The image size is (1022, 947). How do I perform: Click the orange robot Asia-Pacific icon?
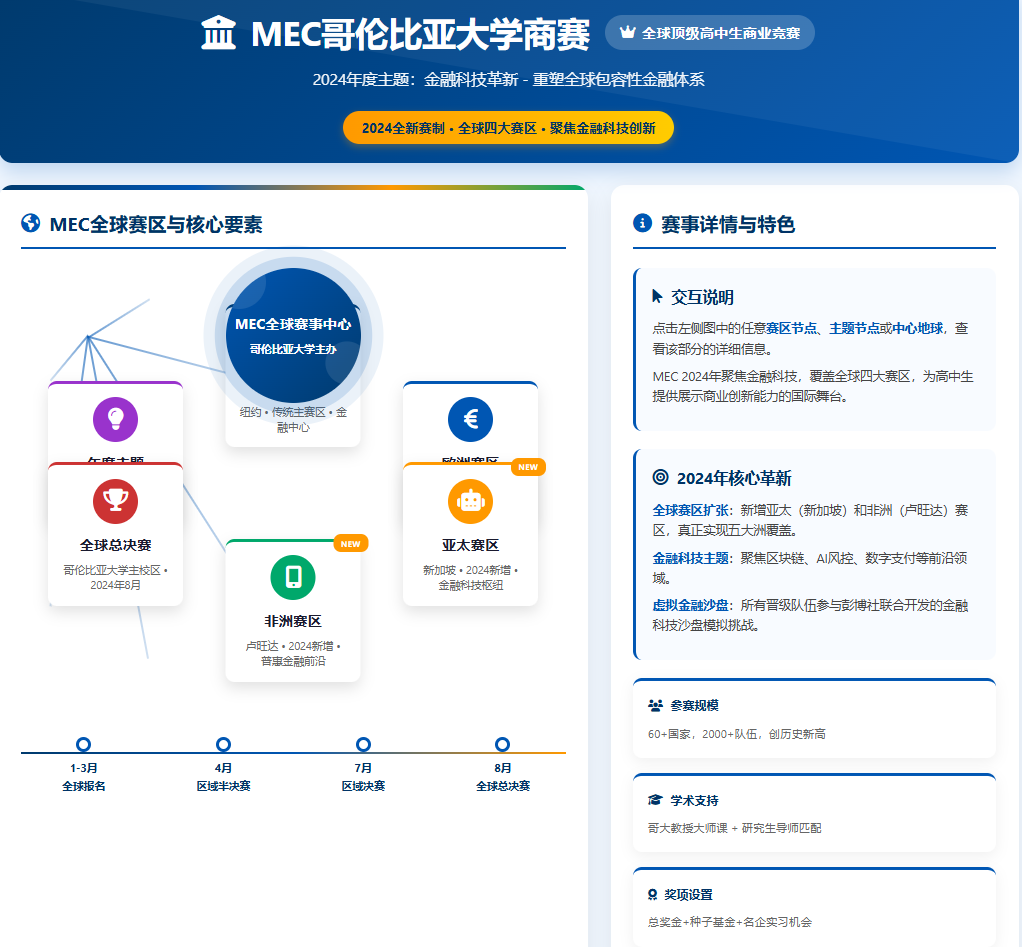470,501
